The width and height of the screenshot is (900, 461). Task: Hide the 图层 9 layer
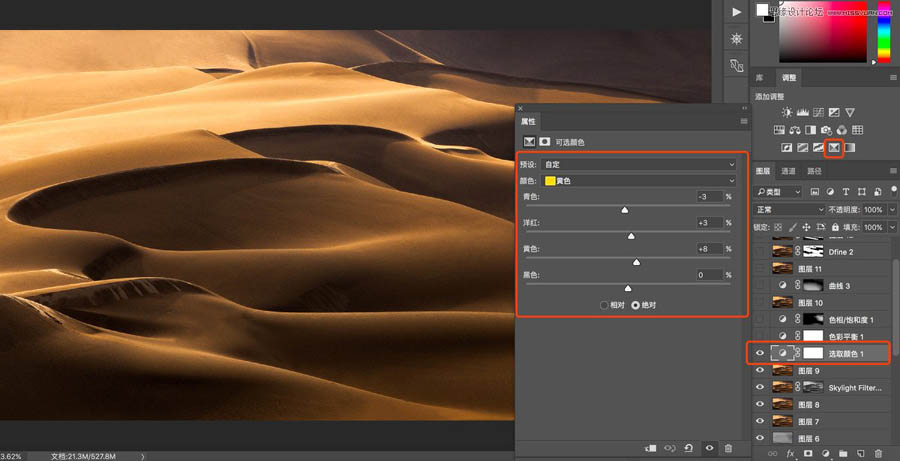pyautogui.click(x=760, y=371)
